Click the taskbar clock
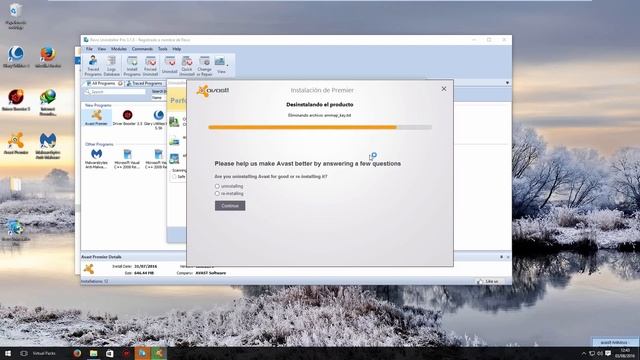This screenshot has width=640, height=360. pos(625,353)
